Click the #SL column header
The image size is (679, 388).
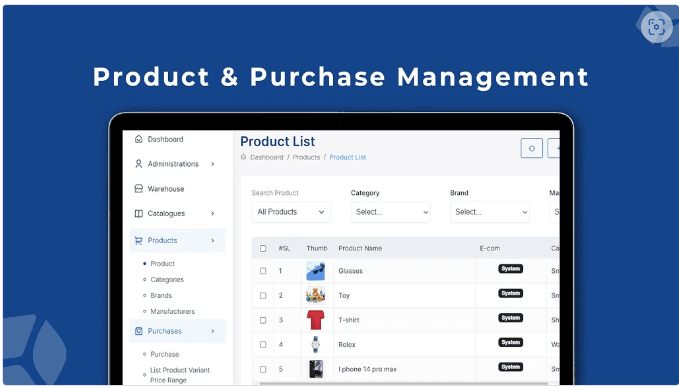click(x=285, y=249)
